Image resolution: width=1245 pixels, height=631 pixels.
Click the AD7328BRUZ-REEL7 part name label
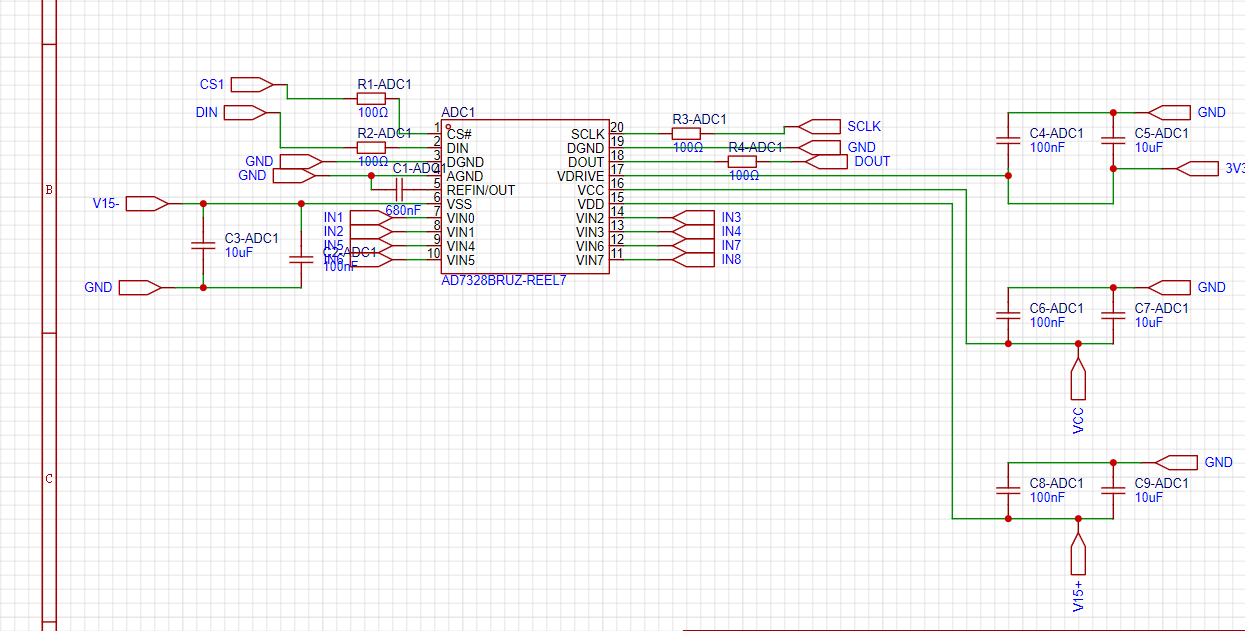tap(504, 281)
